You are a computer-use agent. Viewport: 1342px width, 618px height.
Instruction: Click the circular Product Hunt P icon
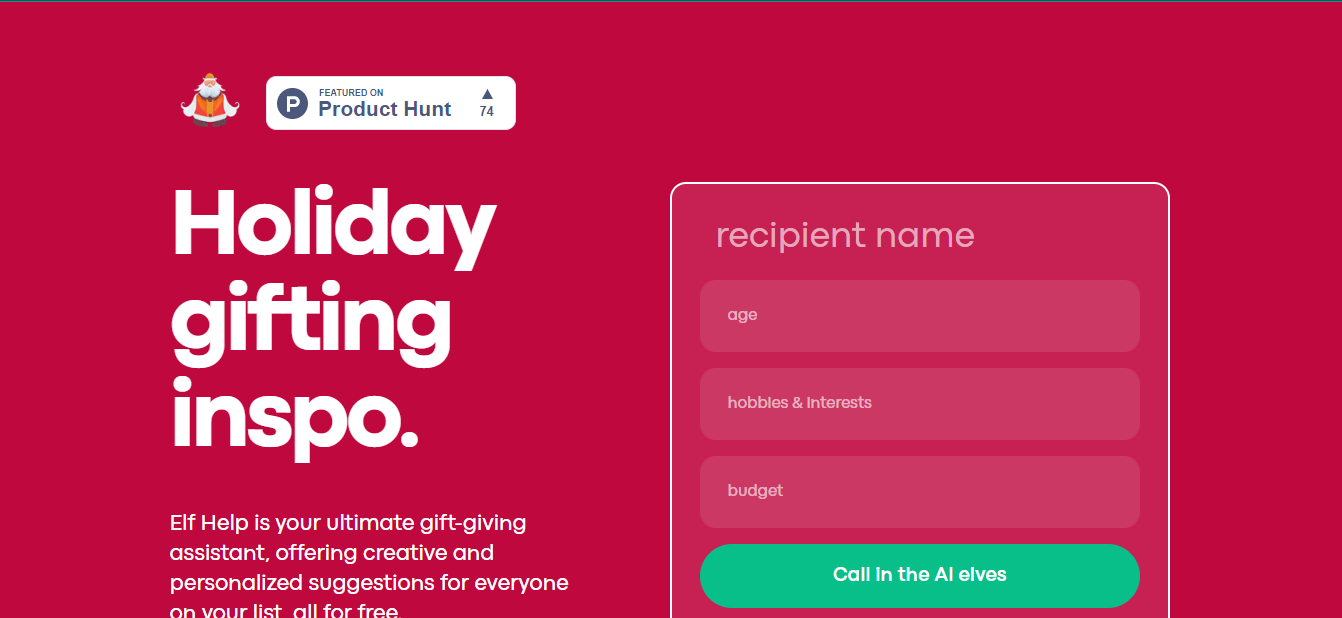coord(292,103)
